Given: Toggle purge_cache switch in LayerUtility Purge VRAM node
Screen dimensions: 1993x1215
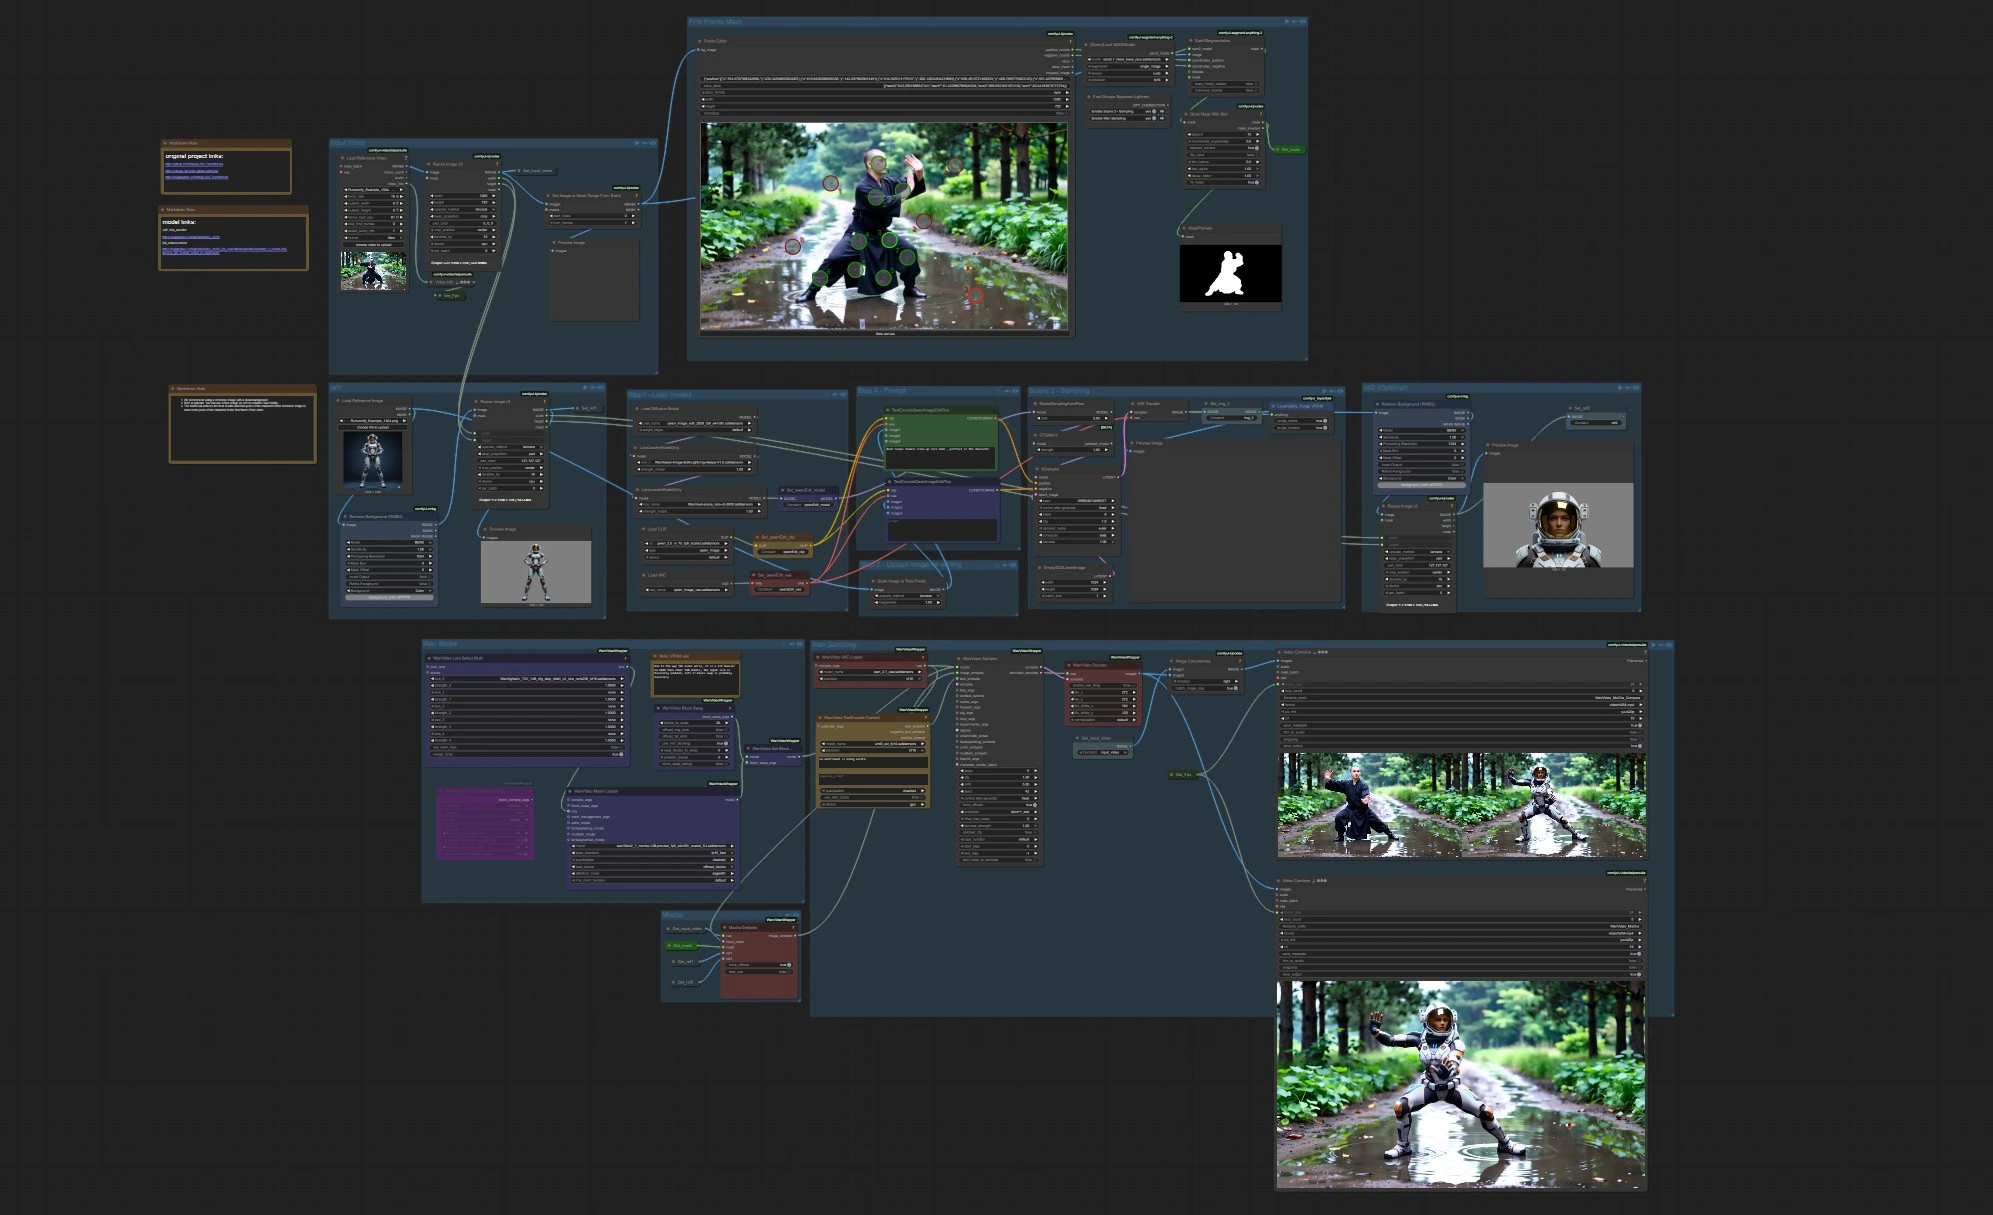Looking at the screenshot, I should pos(1325,421).
